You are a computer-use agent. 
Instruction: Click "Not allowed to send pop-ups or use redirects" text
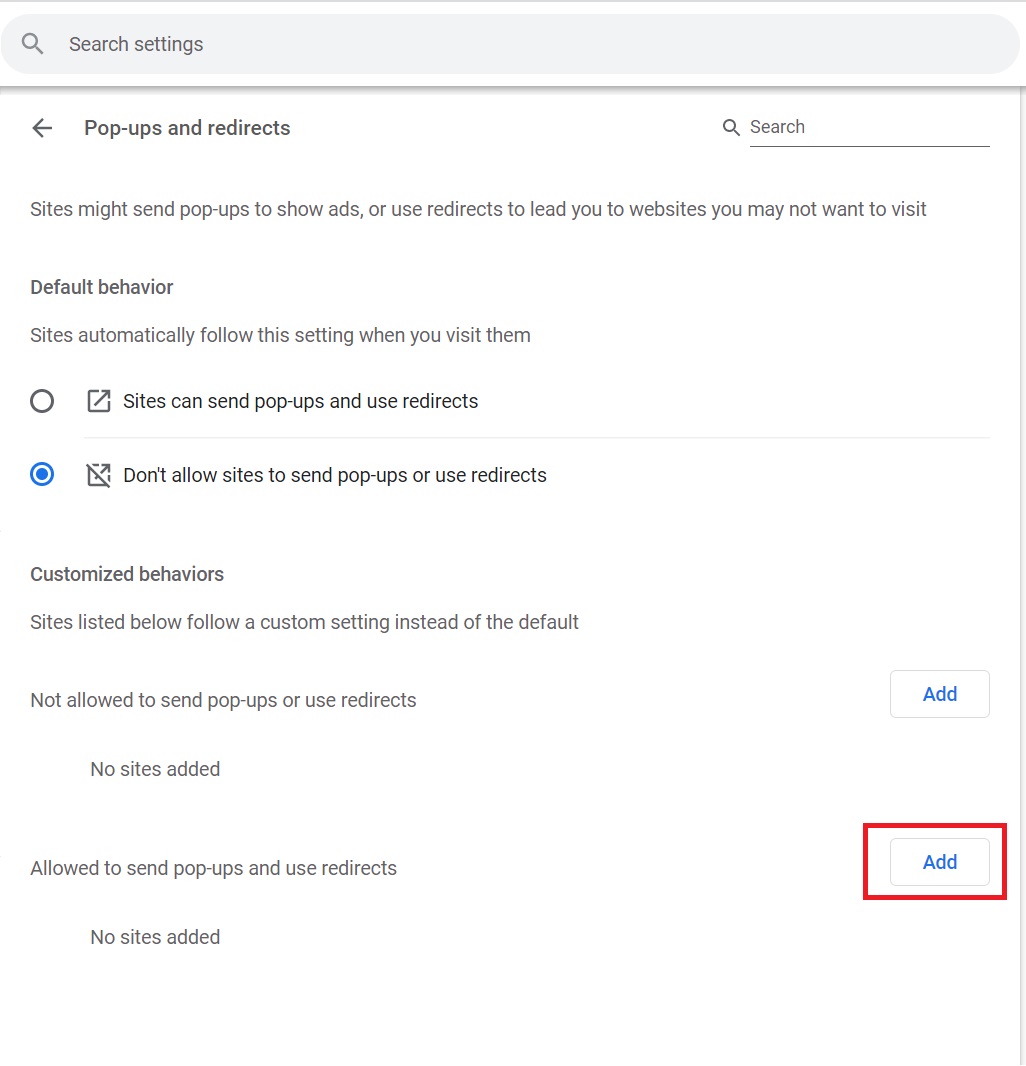pos(223,700)
